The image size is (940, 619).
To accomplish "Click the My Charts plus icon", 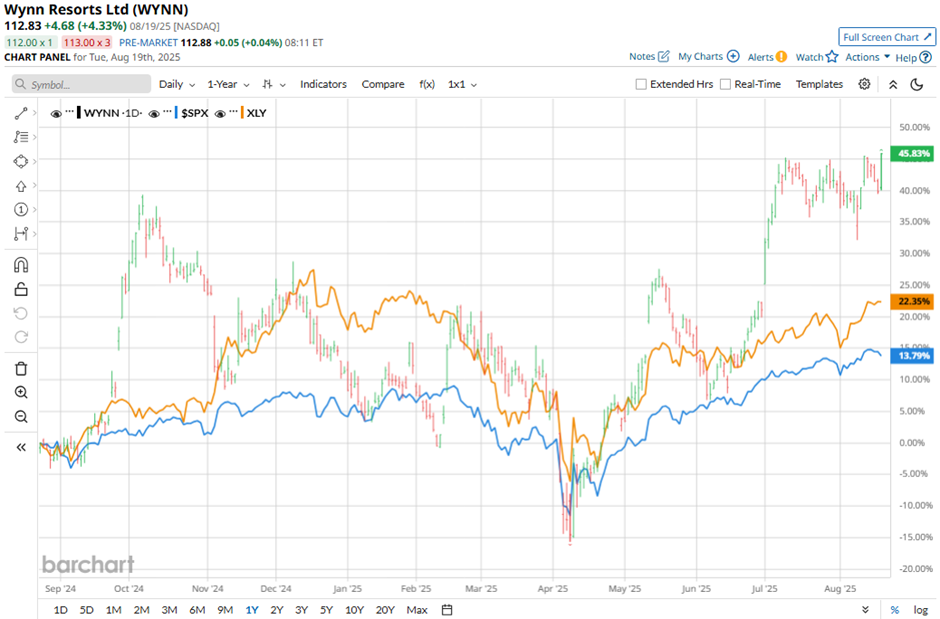I will coord(733,56).
